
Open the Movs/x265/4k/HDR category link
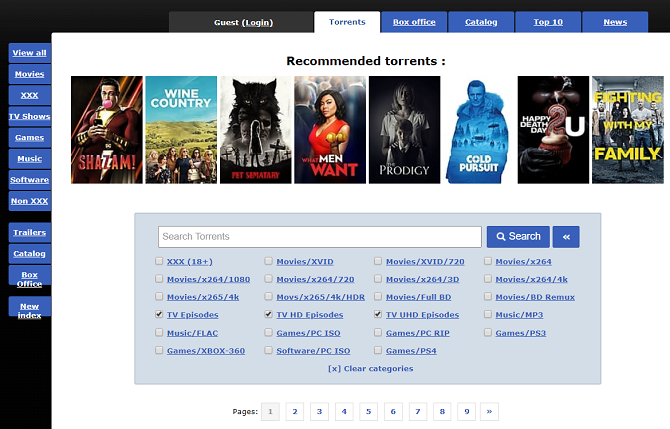[320, 297]
